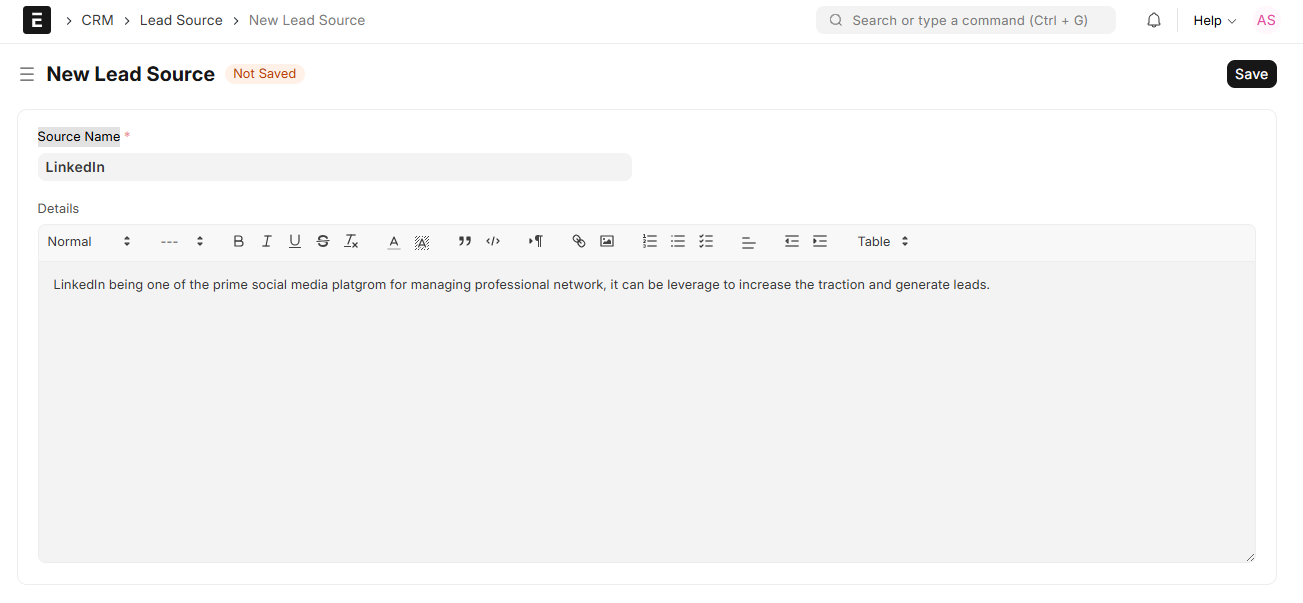Go to CRM breadcrumb
Image resolution: width=1303 pixels, height=603 pixels.
[97, 20]
